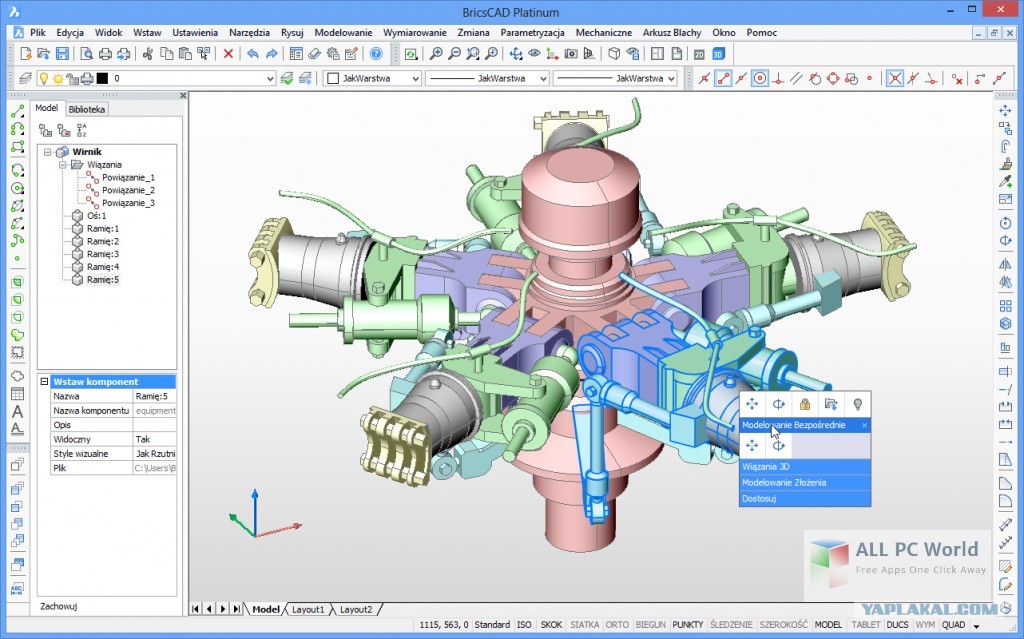The height and width of the screenshot is (639, 1024).
Task: Click the New drawing icon
Action: point(25,54)
